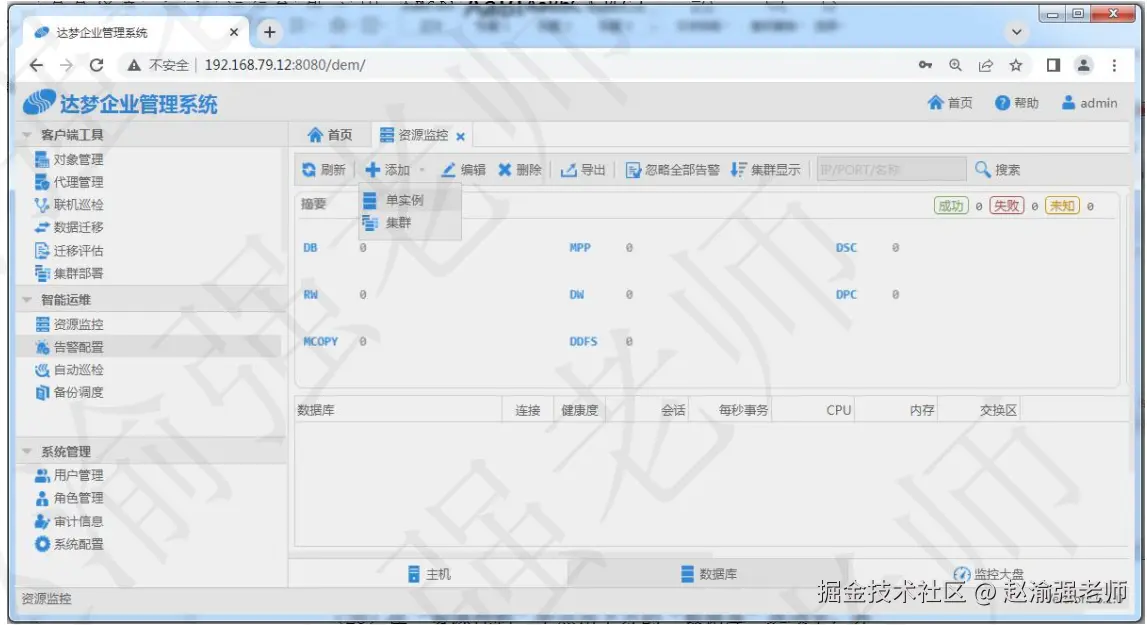Open 系统配置 gear item

[x=69, y=544]
